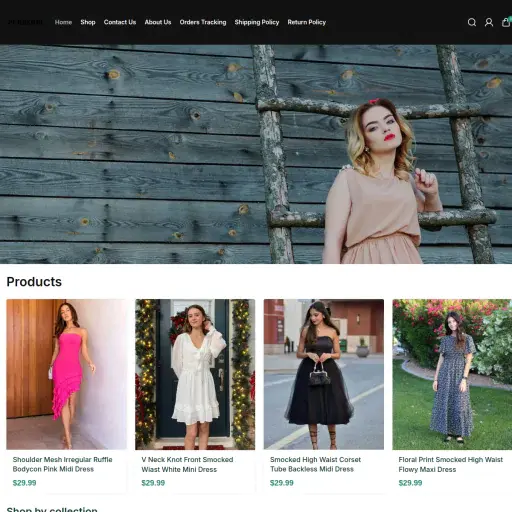Go to the Home menu item
The width and height of the screenshot is (512, 512).
(63, 22)
